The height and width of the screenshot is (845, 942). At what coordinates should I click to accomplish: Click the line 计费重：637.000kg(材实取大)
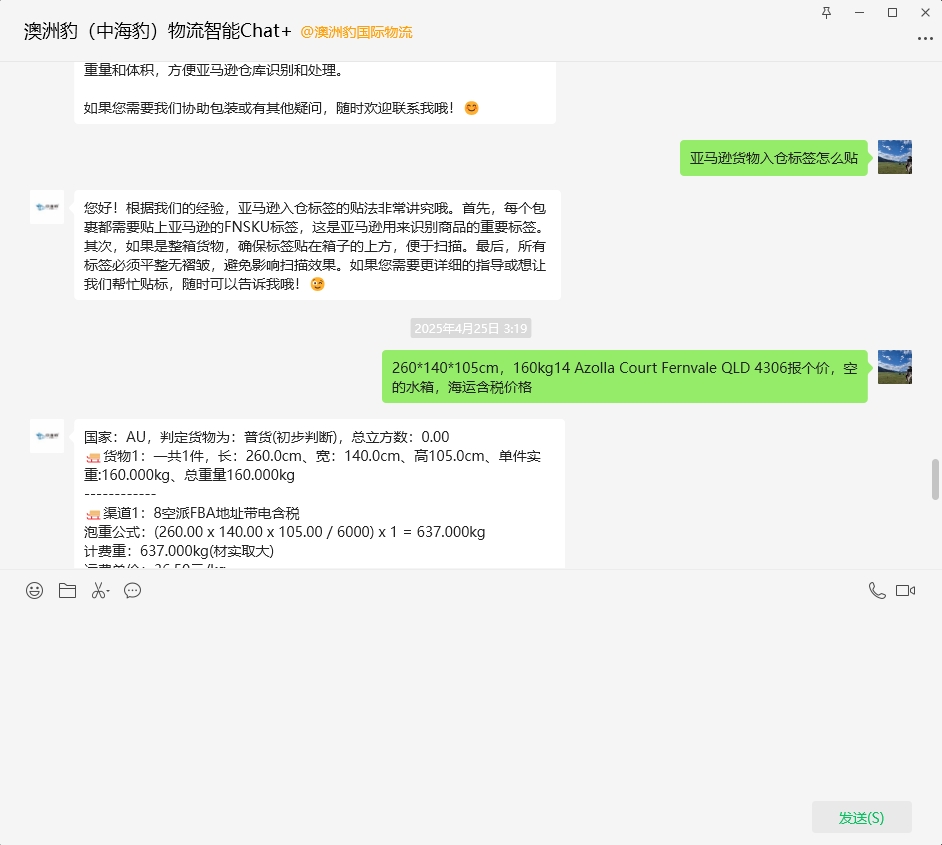(x=179, y=551)
